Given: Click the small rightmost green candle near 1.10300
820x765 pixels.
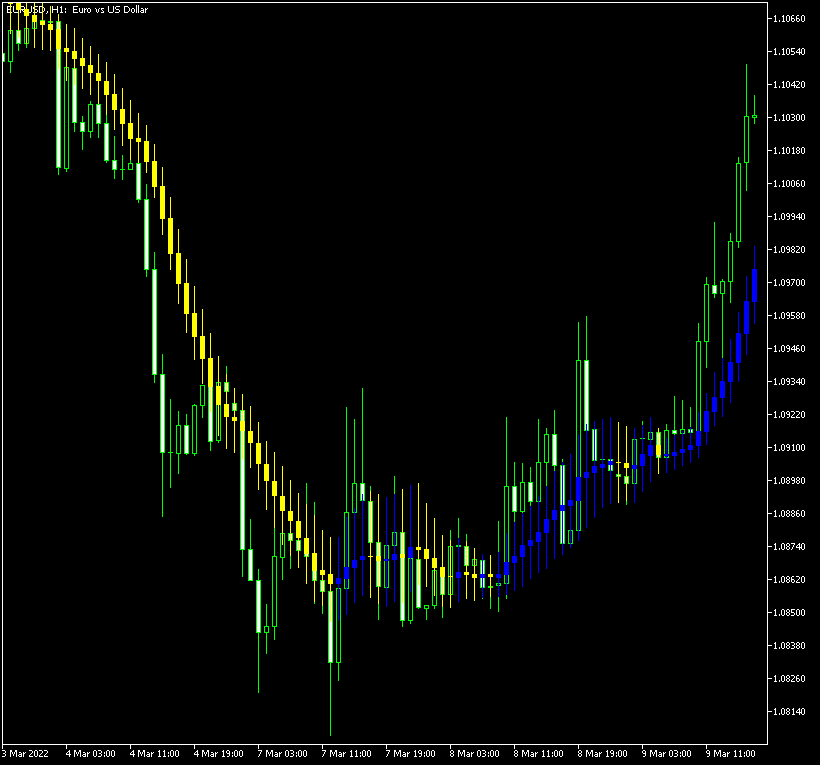Looking at the screenshot, I should (x=754, y=117).
